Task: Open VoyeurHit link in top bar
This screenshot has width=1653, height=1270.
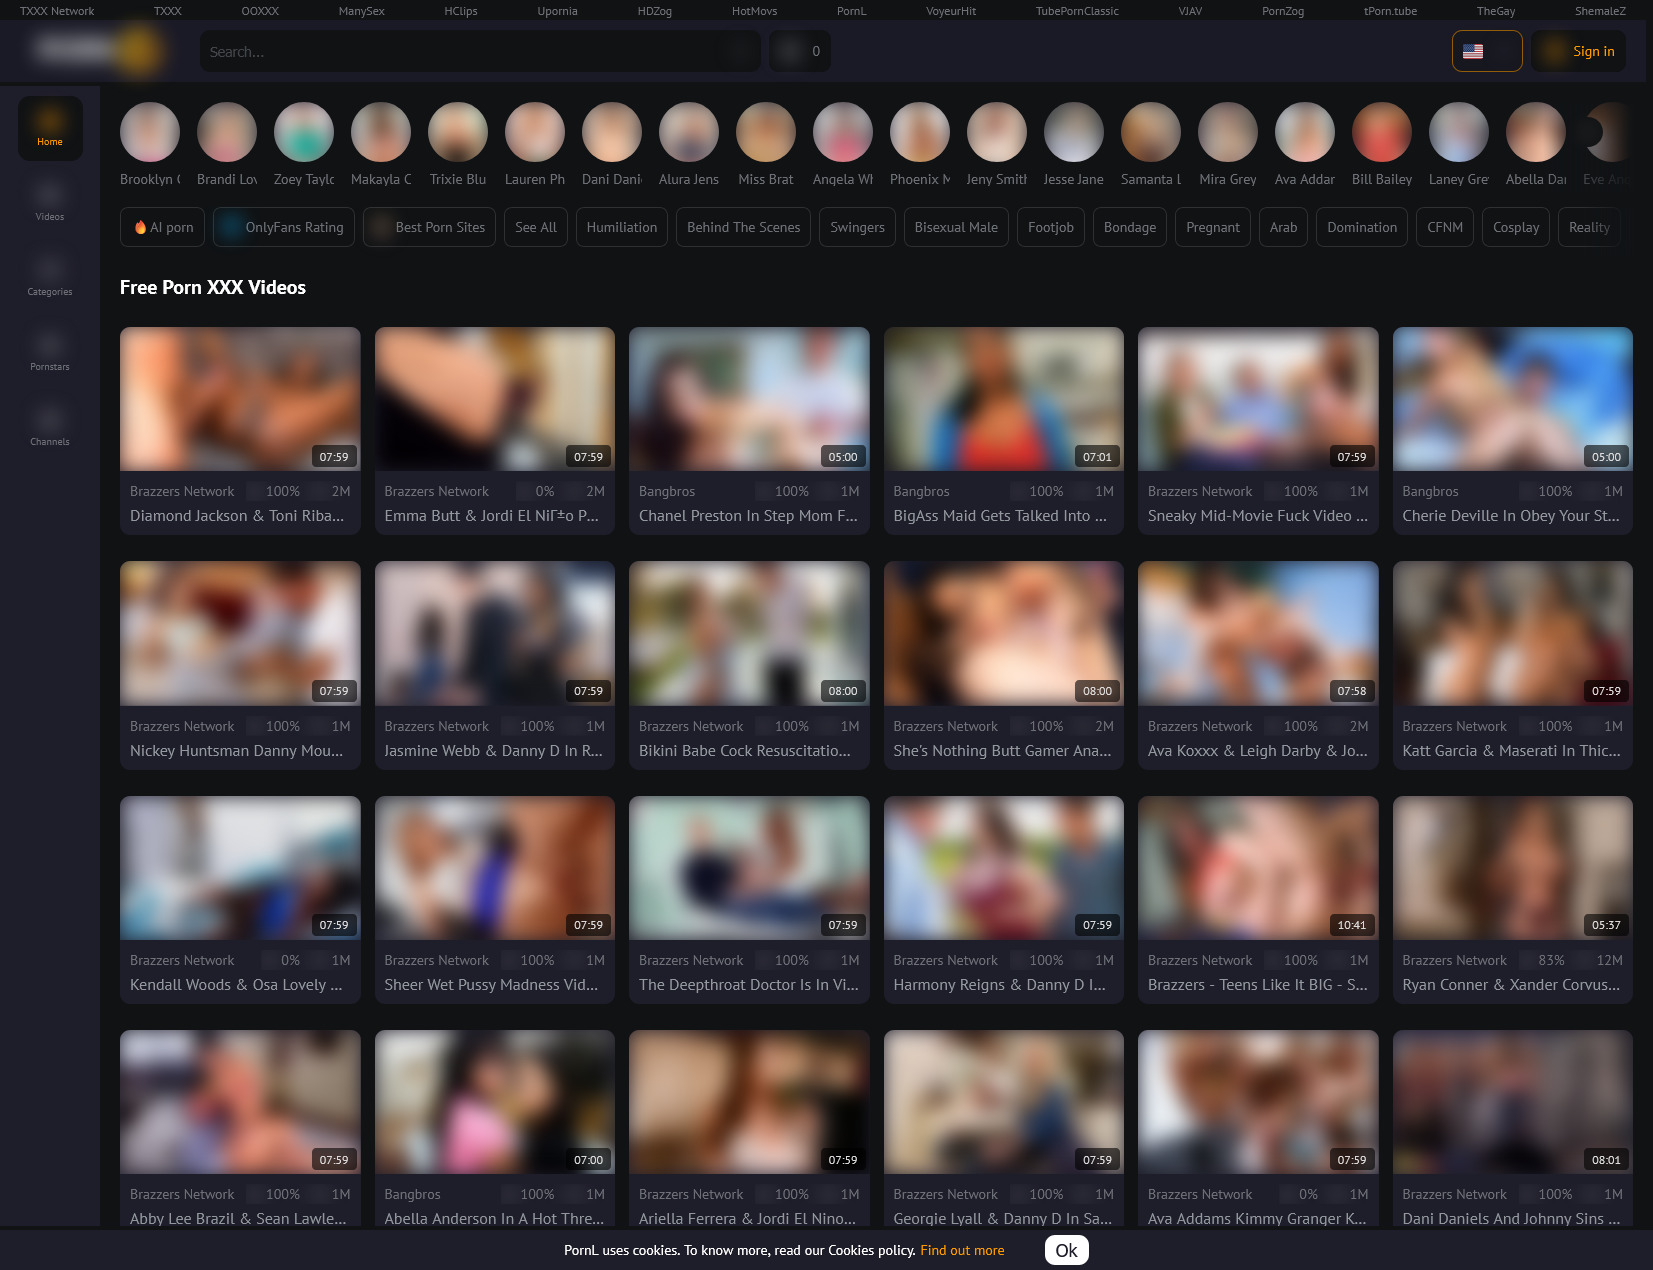Action: [x=951, y=11]
